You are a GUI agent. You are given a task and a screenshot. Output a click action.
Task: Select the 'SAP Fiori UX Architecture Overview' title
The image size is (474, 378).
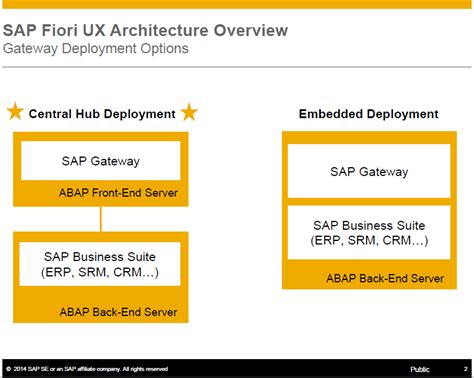[x=145, y=30]
